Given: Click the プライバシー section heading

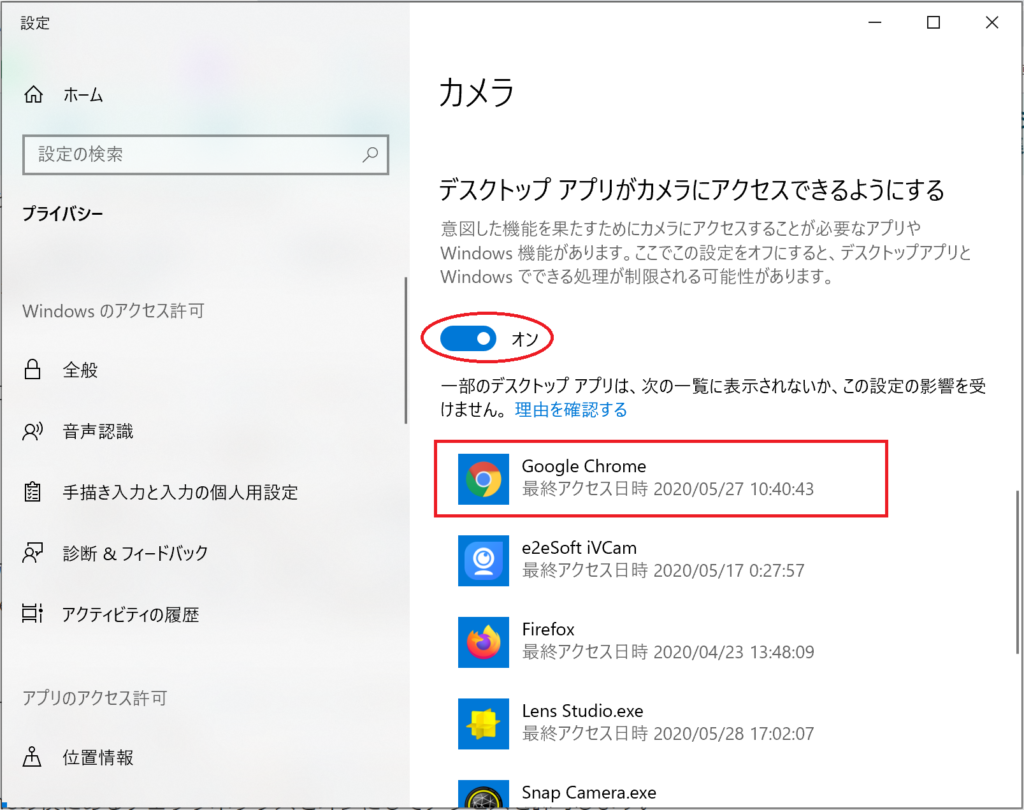Looking at the screenshot, I should tap(63, 214).
